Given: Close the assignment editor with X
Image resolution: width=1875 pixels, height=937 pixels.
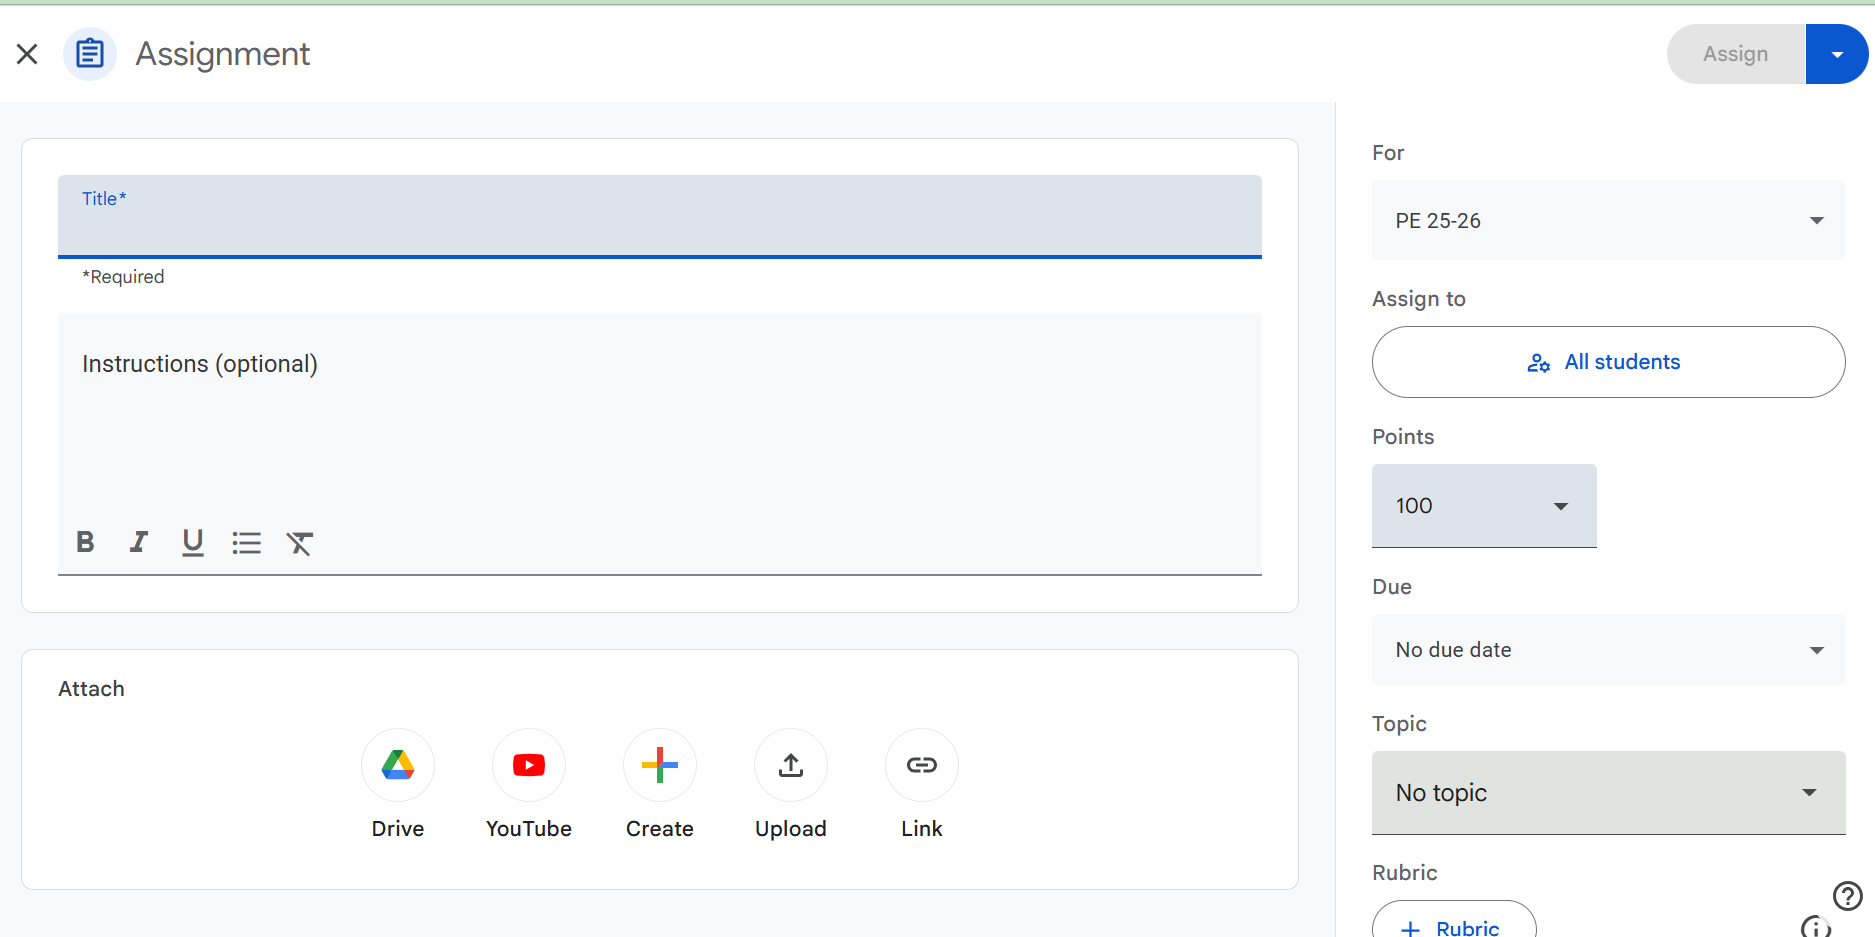Looking at the screenshot, I should click(27, 54).
